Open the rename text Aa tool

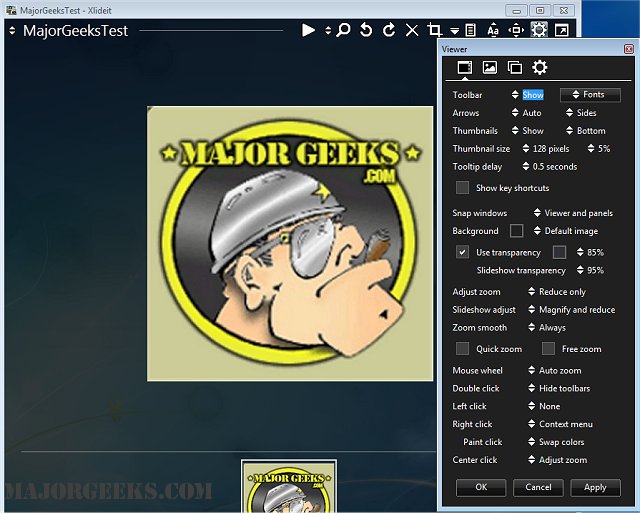tap(493, 30)
